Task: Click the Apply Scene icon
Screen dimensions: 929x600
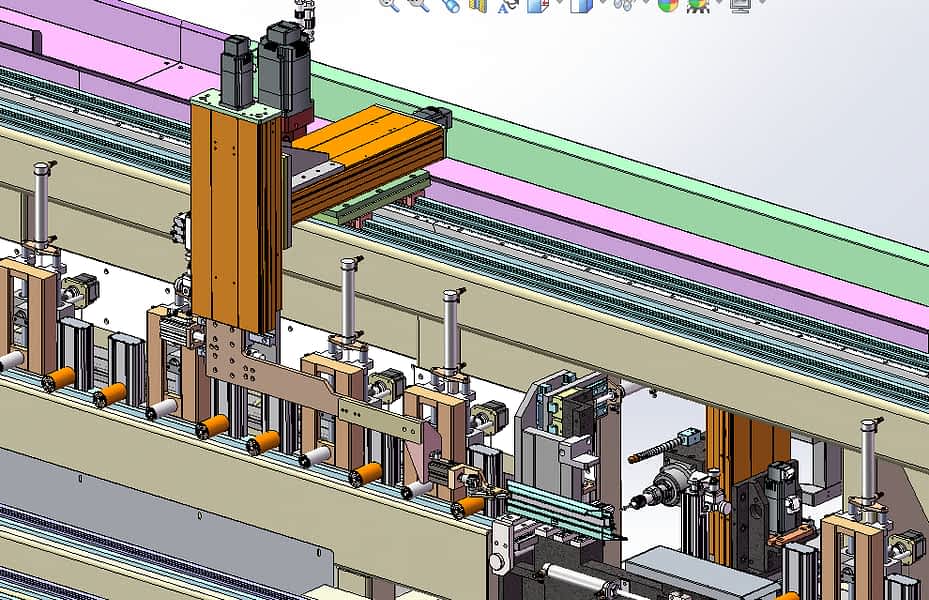Action: (697, 4)
